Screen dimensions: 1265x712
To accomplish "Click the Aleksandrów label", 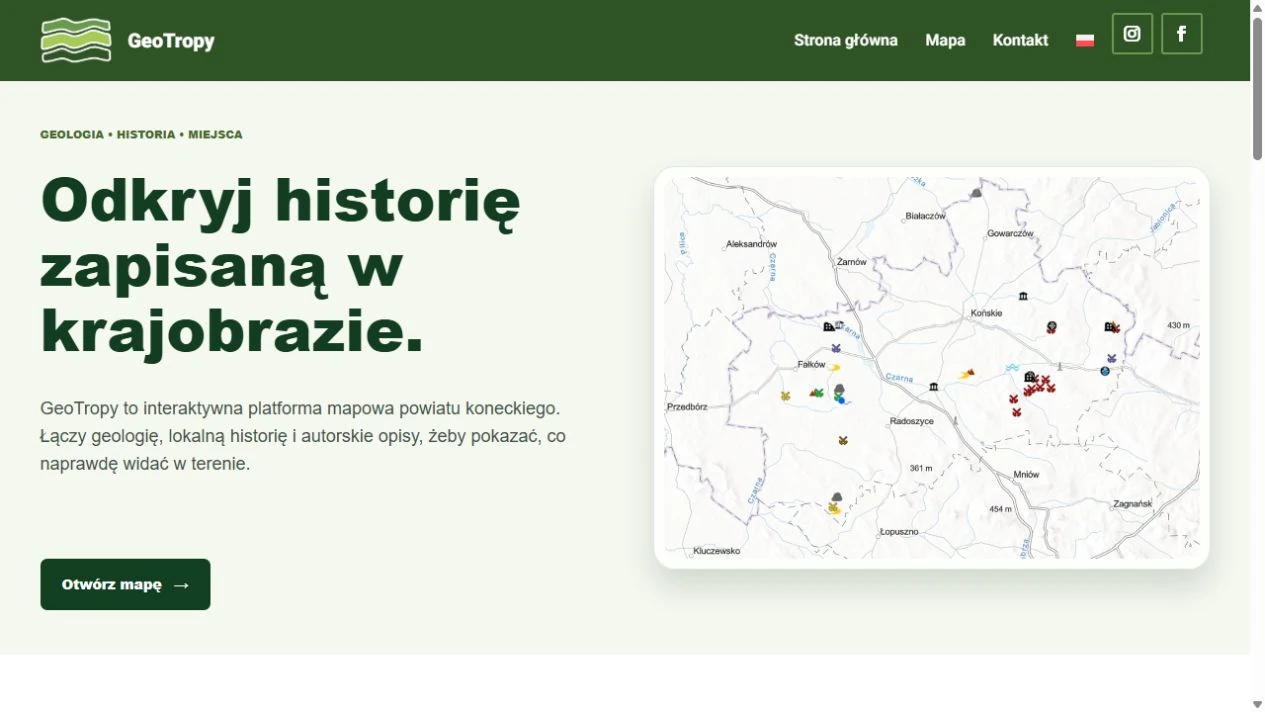I will coord(751,243).
